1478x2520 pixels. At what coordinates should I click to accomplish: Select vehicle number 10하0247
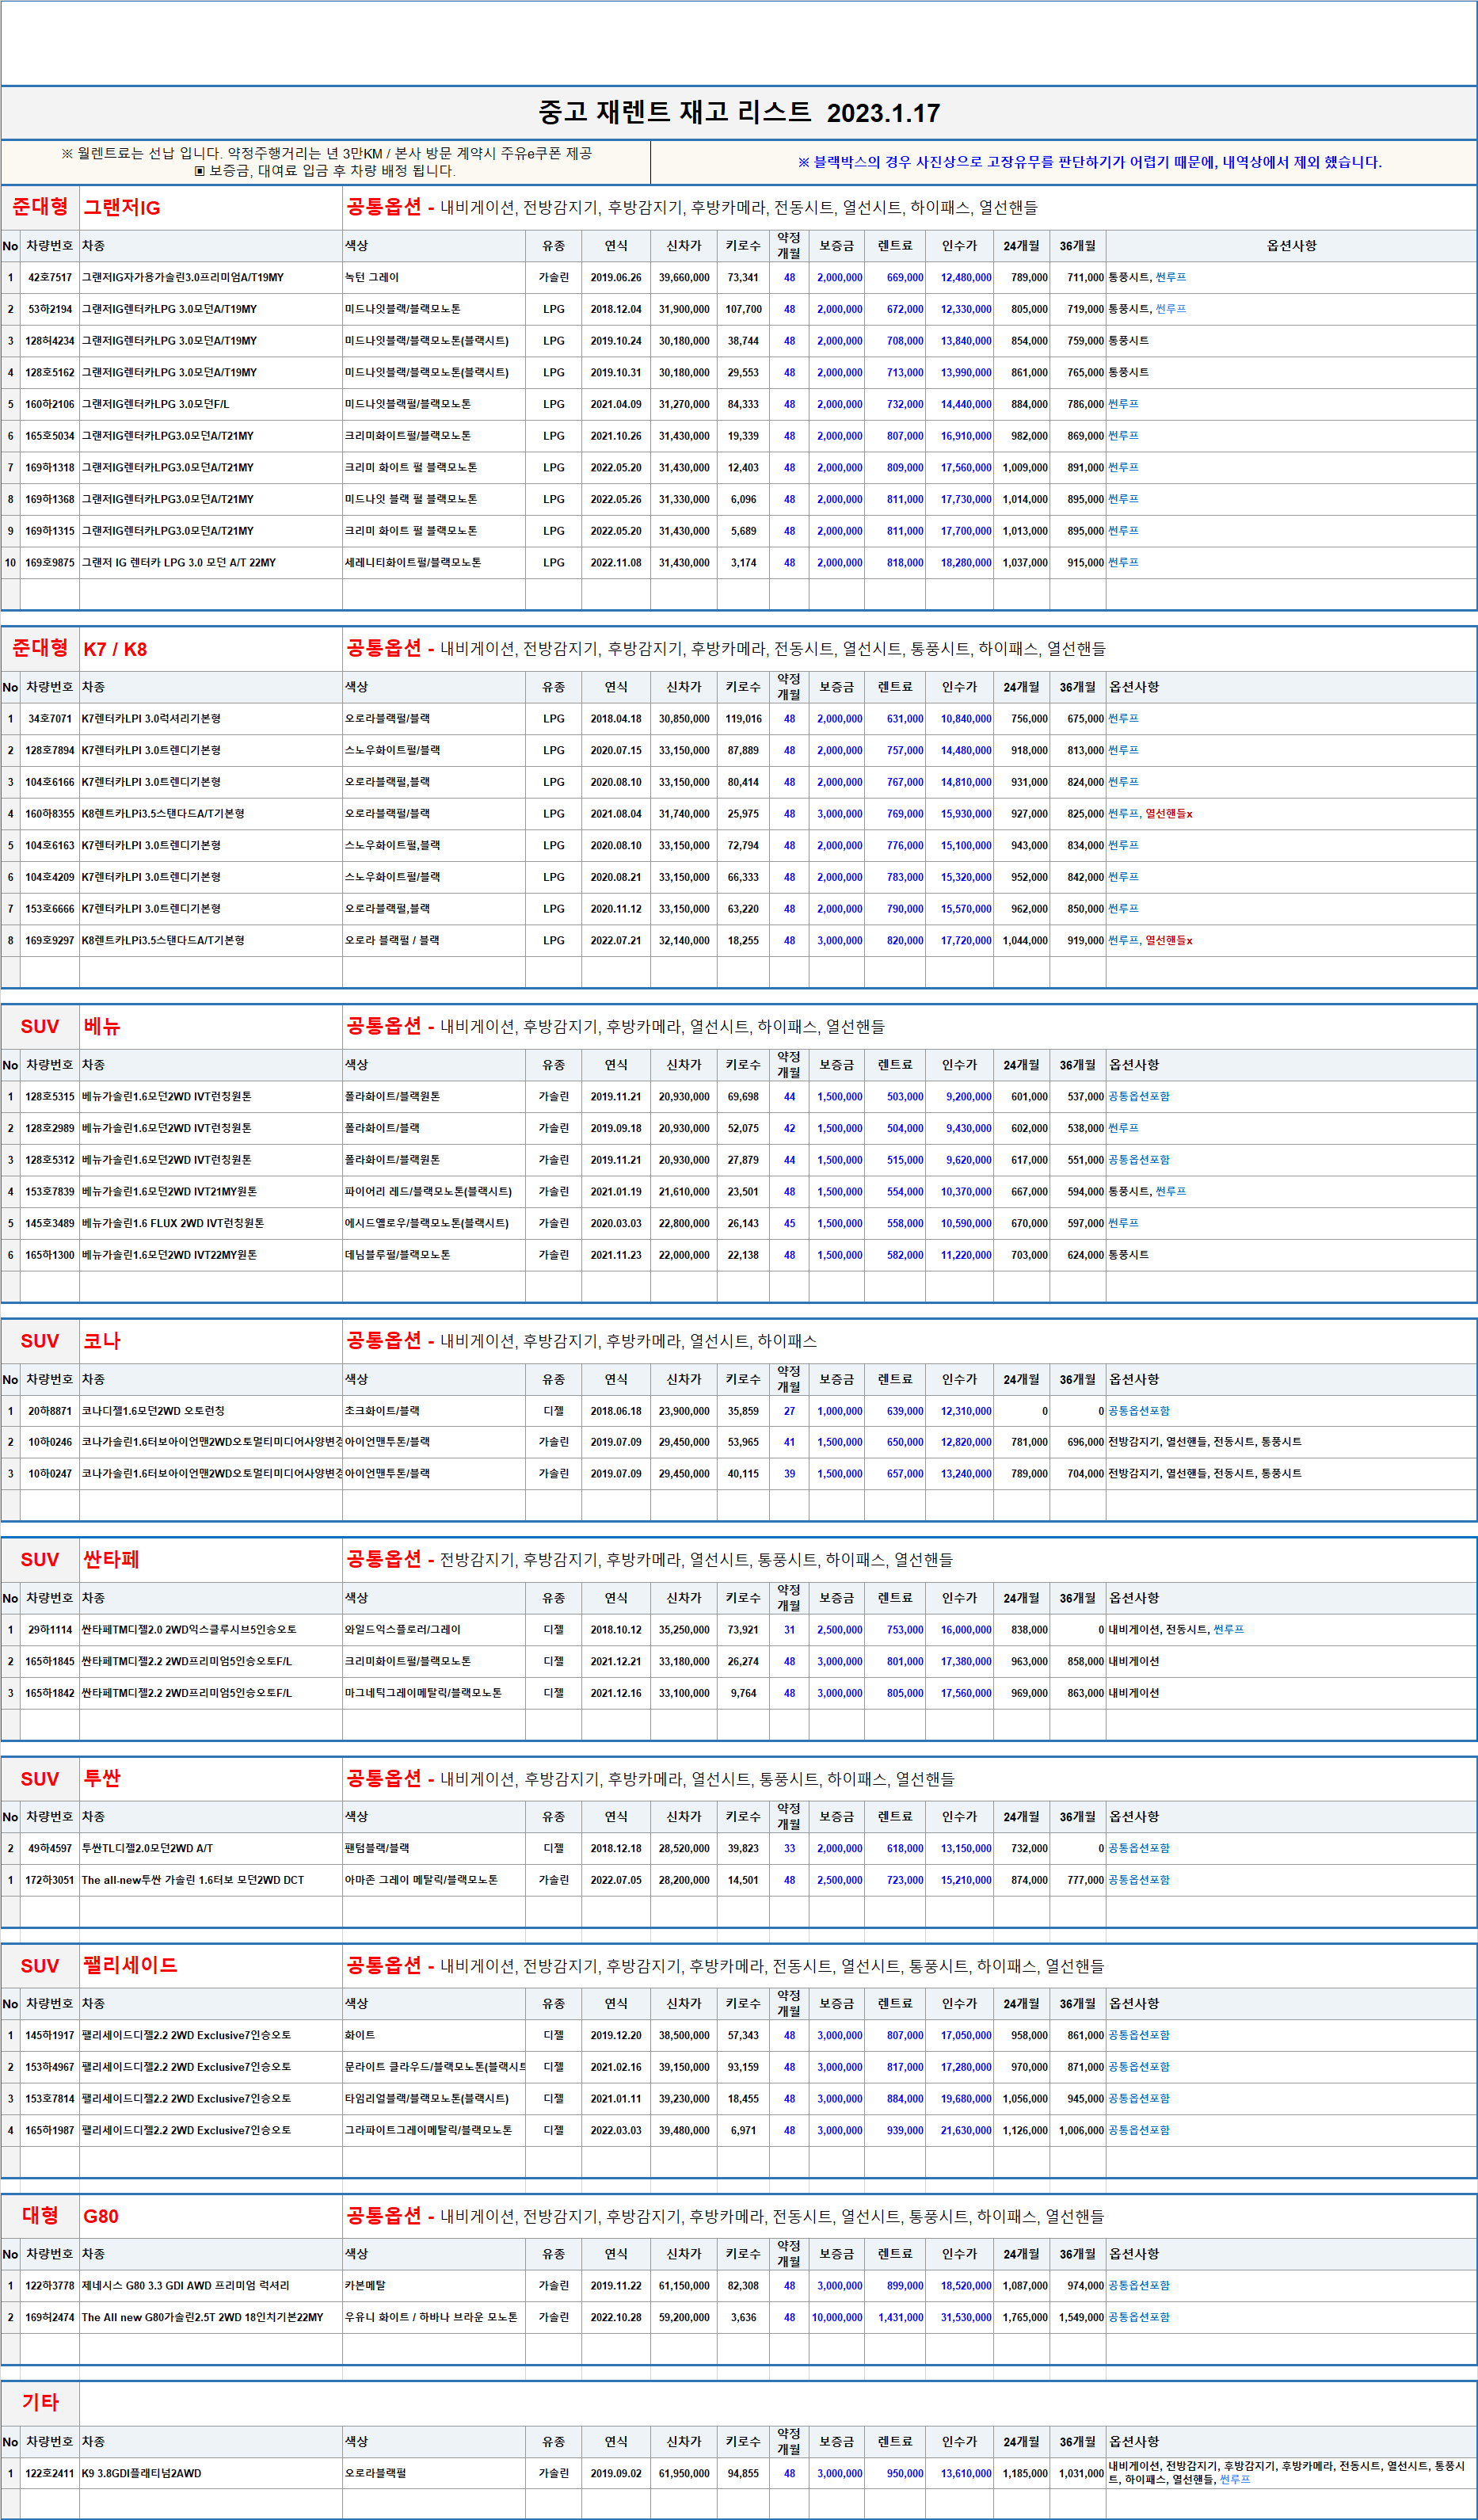click(x=50, y=1473)
